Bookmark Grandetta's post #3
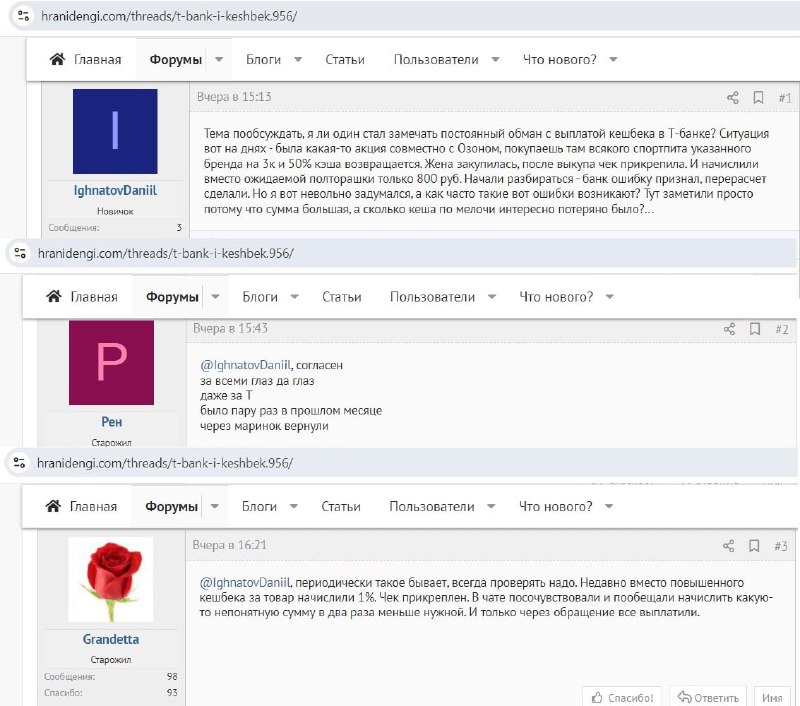Image resolution: width=800 pixels, height=706 pixels. 754,546
